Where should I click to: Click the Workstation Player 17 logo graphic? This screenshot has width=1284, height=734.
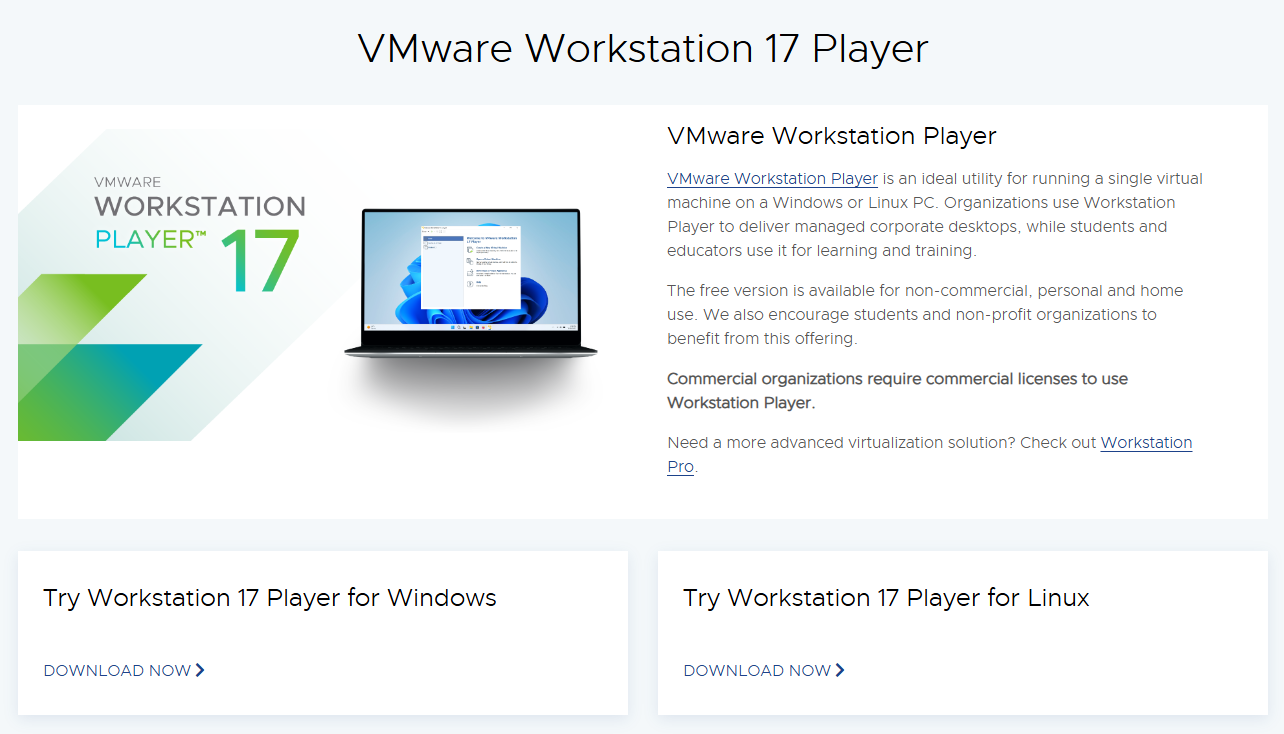pyautogui.click(x=198, y=236)
